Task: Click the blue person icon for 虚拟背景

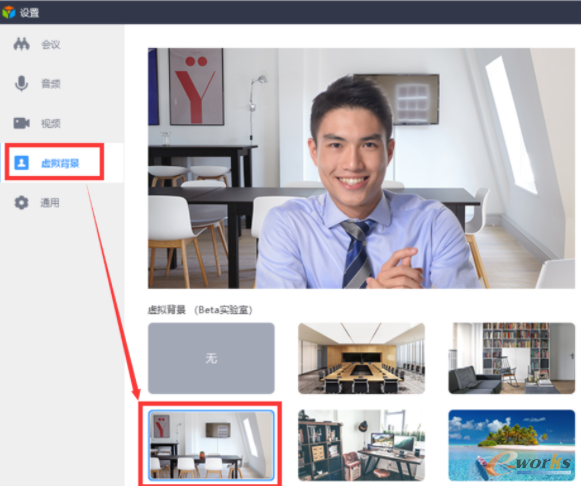Action: click(x=21, y=162)
